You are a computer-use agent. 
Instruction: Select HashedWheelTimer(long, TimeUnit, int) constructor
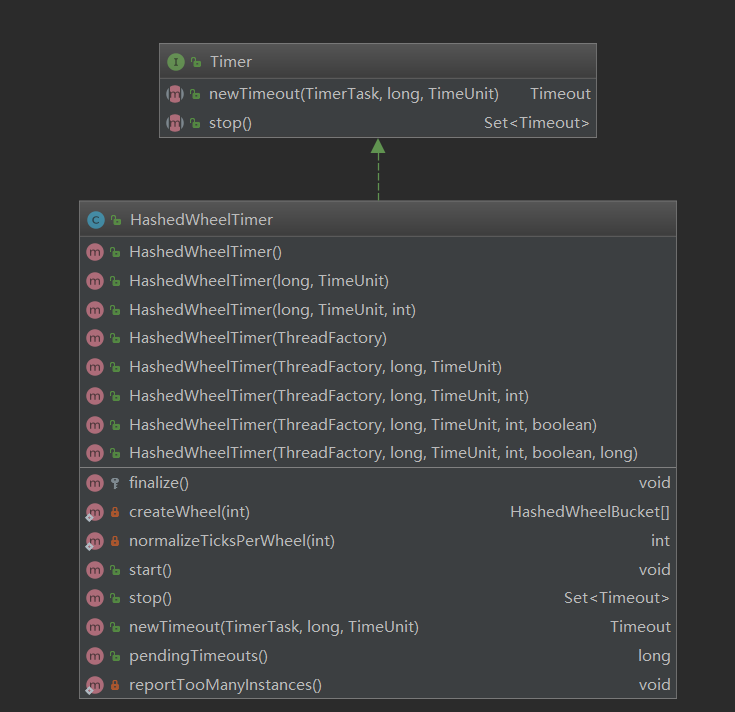(x=272, y=310)
